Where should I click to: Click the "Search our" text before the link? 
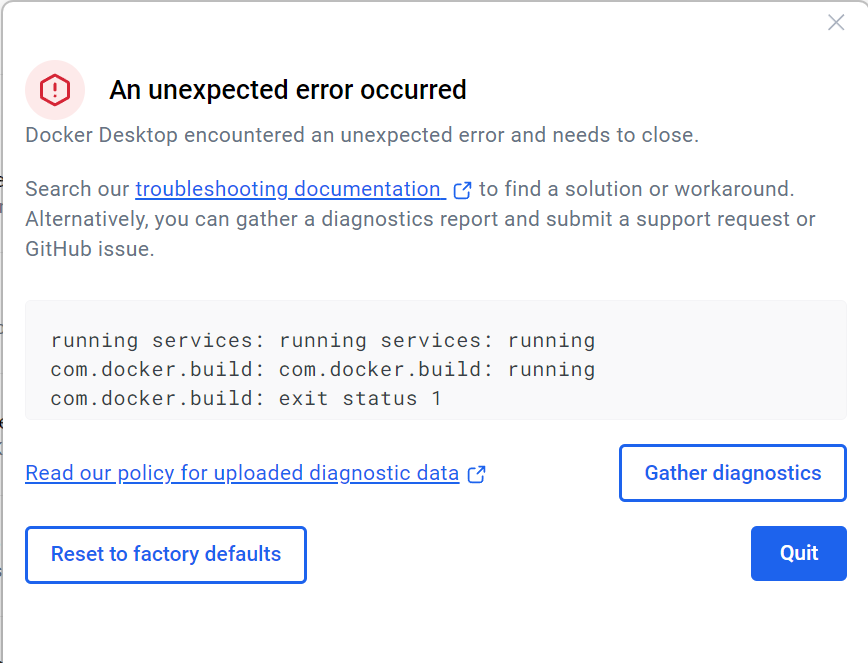tap(78, 189)
